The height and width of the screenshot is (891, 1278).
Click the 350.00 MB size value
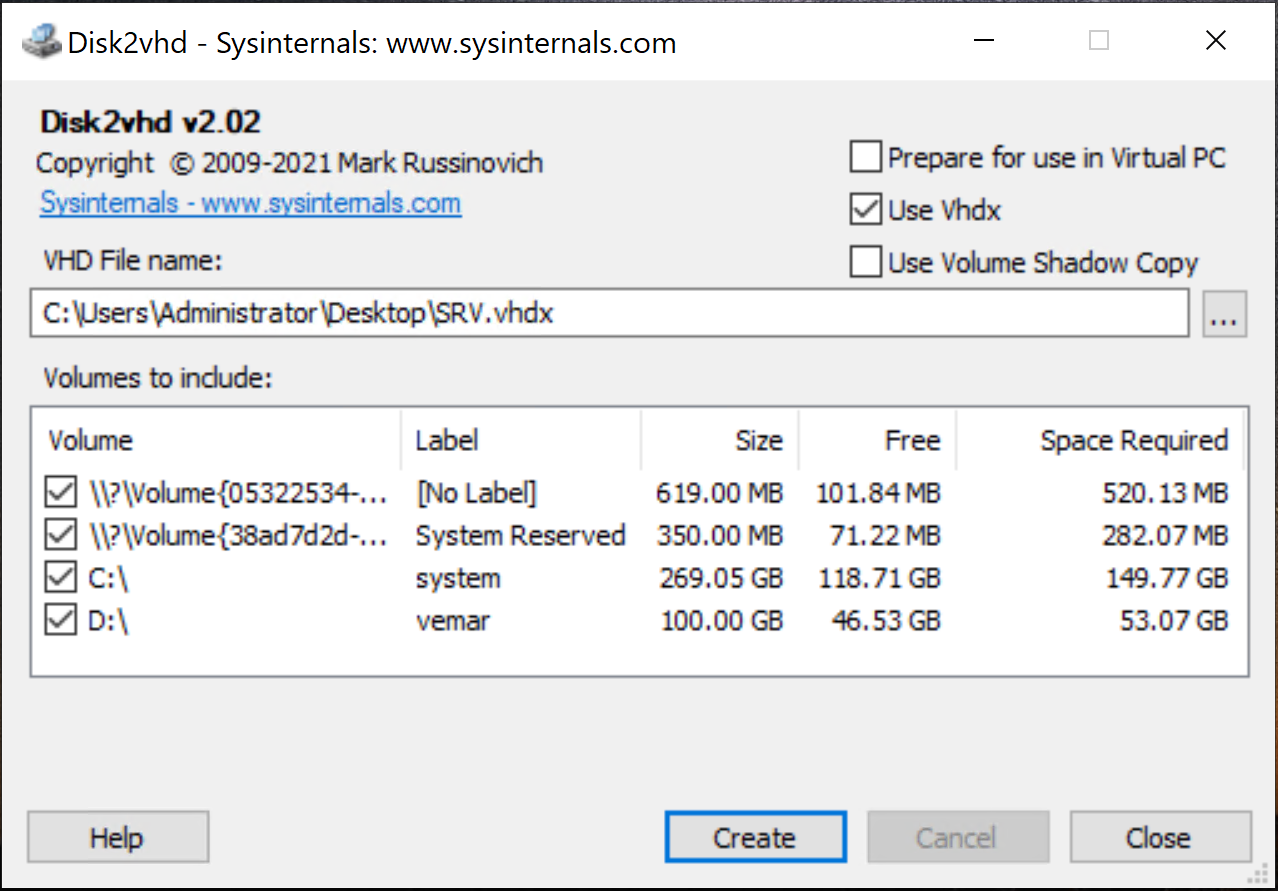click(720, 536)
